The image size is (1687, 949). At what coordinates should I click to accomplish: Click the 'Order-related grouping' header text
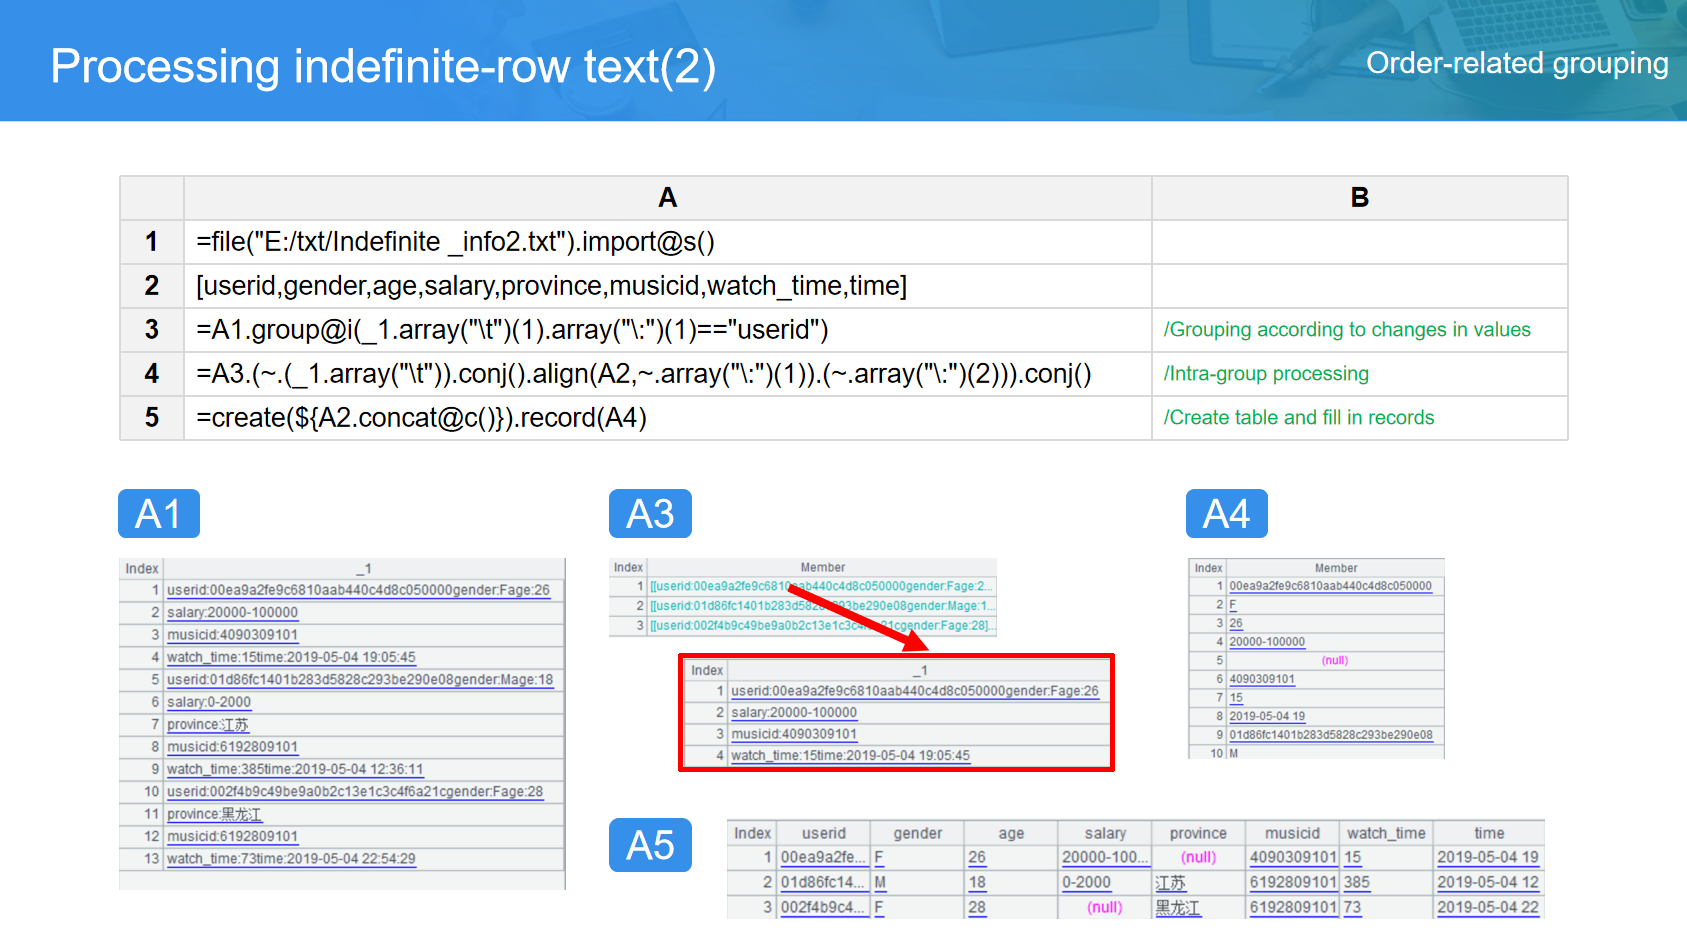(x=1516, y=63)
